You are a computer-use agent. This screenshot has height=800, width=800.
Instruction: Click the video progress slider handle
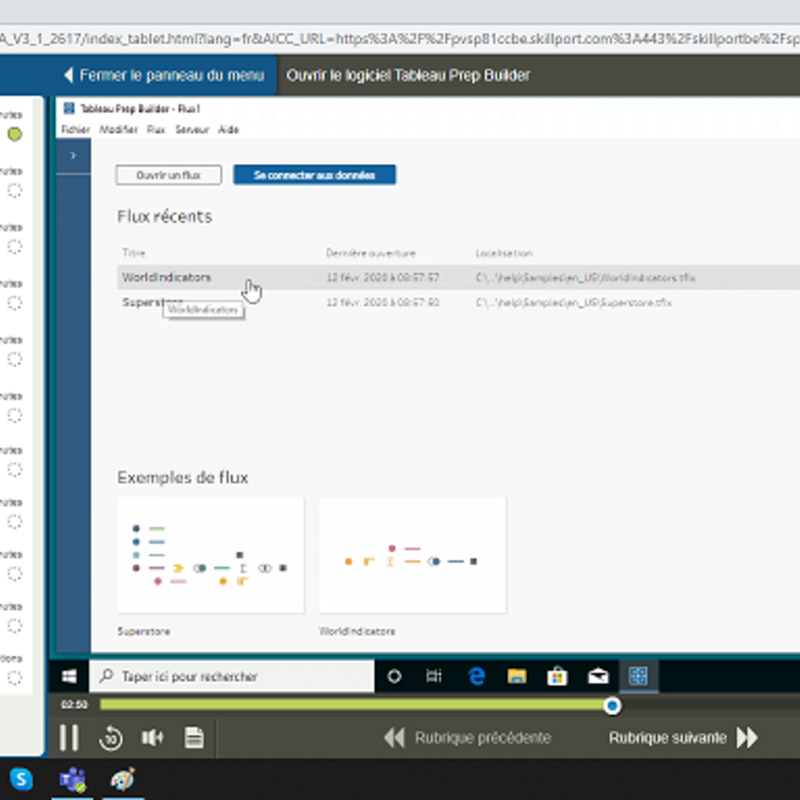(x=612, y=706)
